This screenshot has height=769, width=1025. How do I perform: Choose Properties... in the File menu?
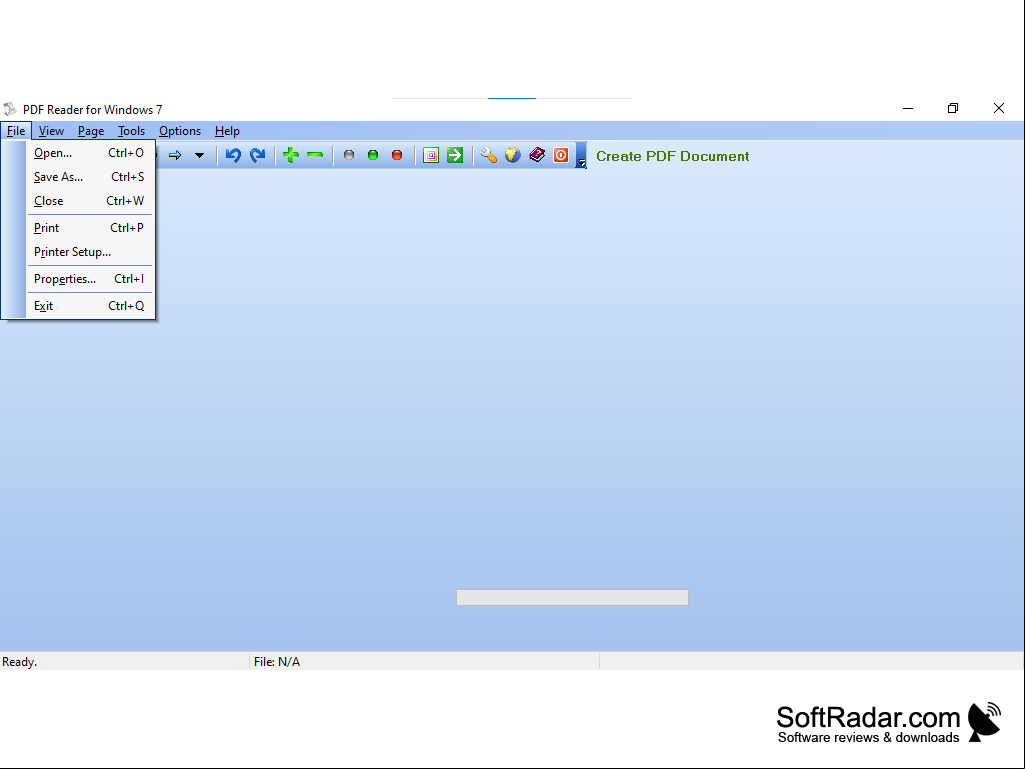pyautogui.click(x=89, y=279)
